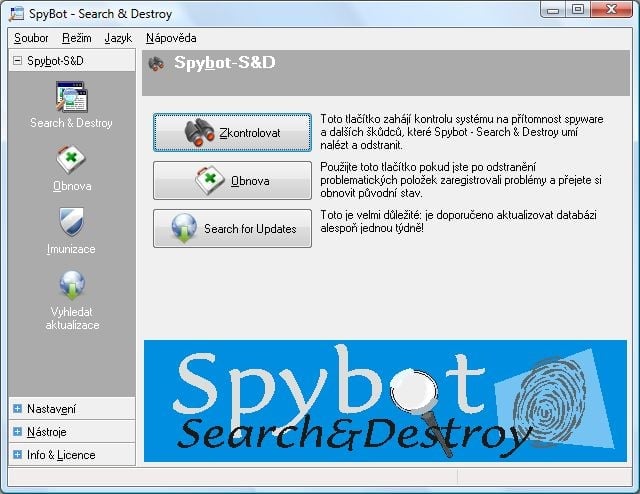
Task: Open the Search & Destroy sidebar icon
Action: (x=71, y=96)
